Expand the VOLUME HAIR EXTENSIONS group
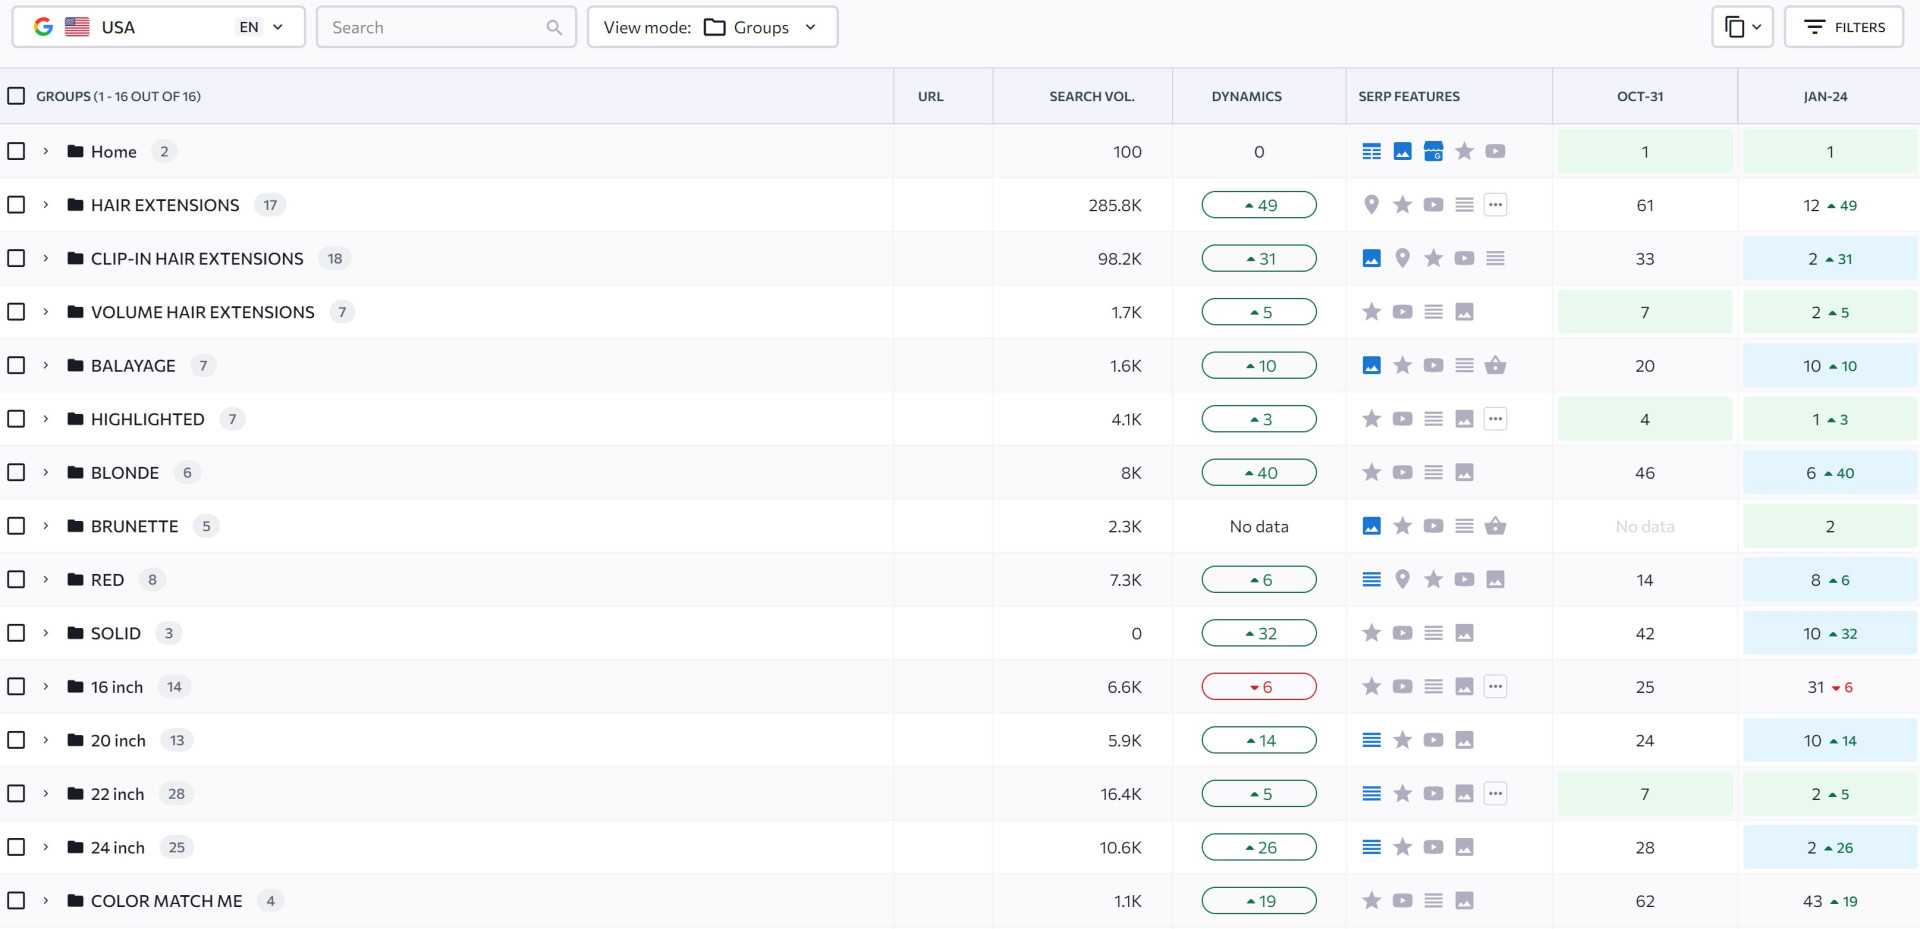This screenshot has height=929, width=1920. [45, 312]
